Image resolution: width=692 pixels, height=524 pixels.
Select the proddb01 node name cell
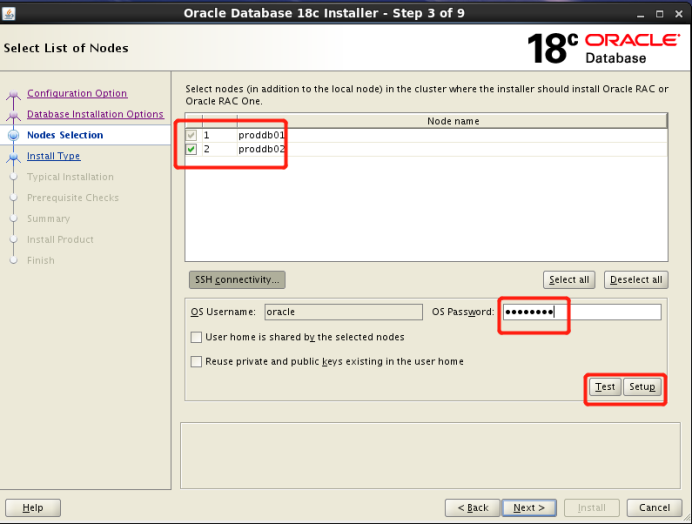[452, 135]
